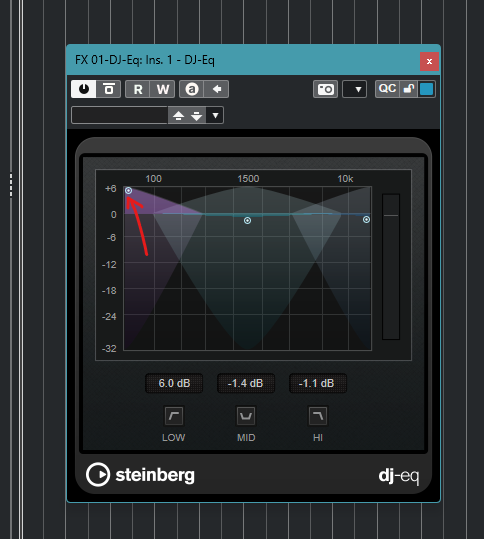Click the camera snapshot icon
Image resolution: width=484 pixels, height=539 pixels.
[x=325, y=89]
